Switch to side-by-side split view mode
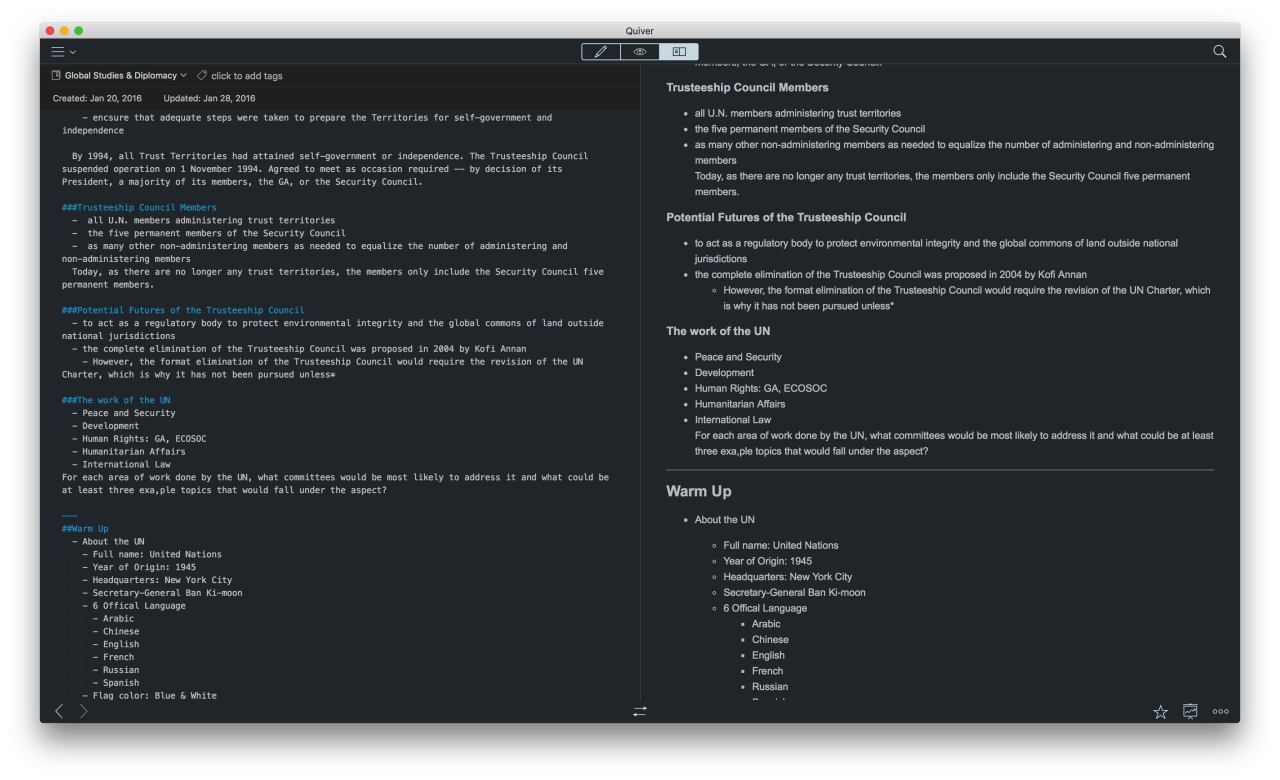 click(x=679, y=51)
